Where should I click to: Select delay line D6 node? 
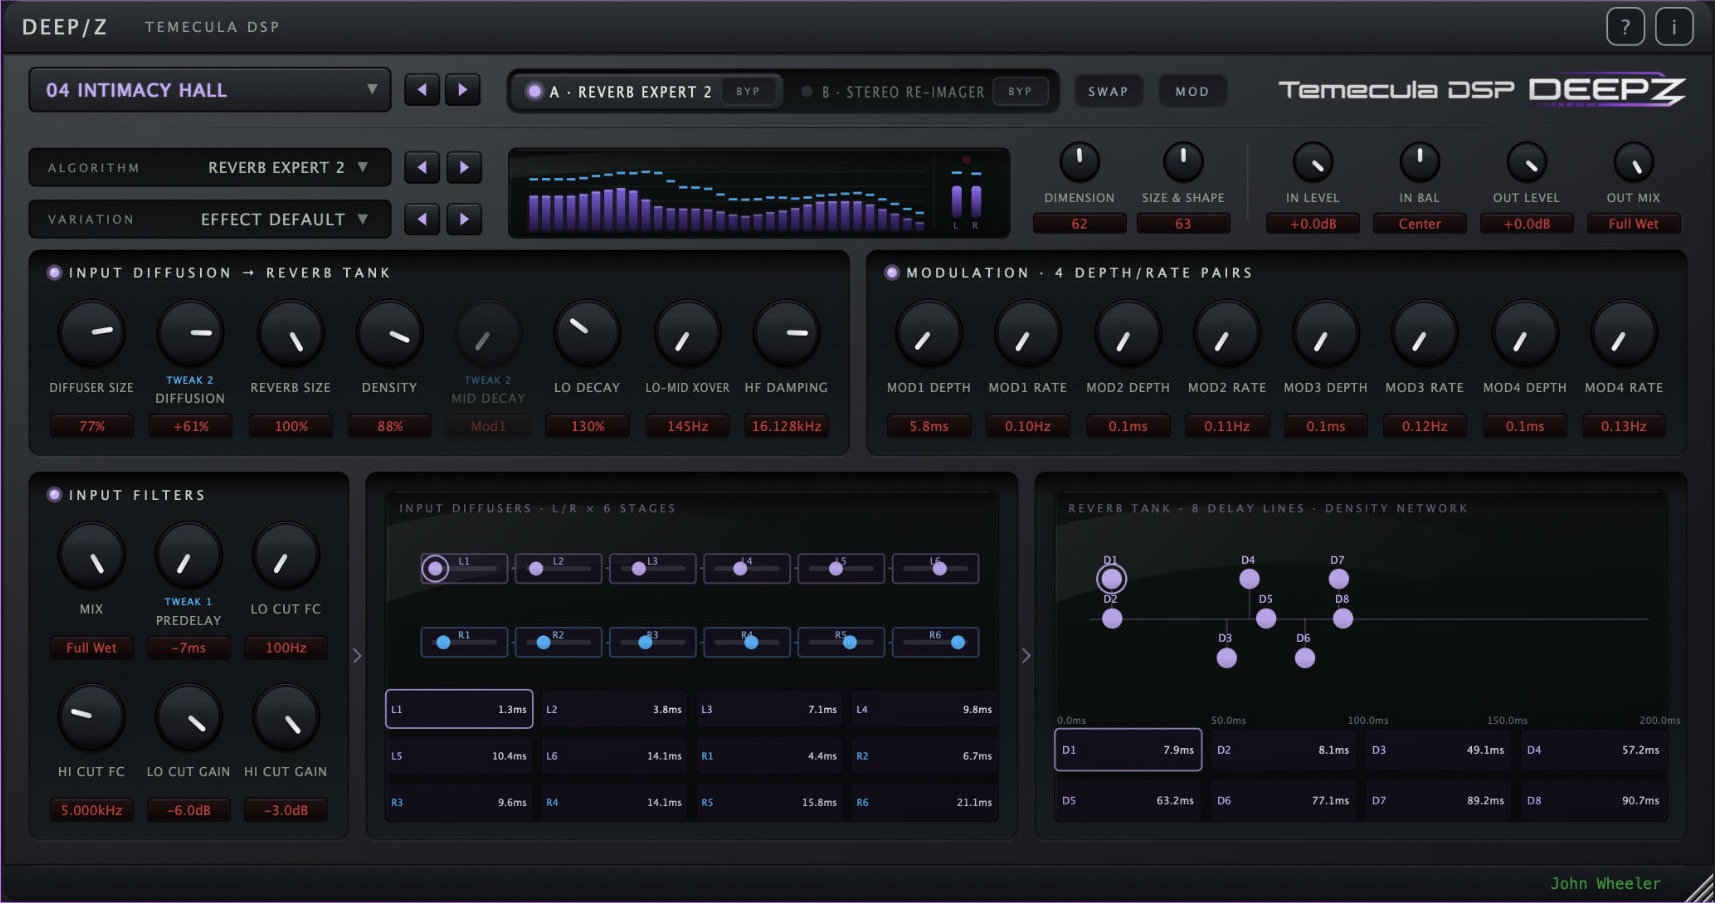(1304, 658)
